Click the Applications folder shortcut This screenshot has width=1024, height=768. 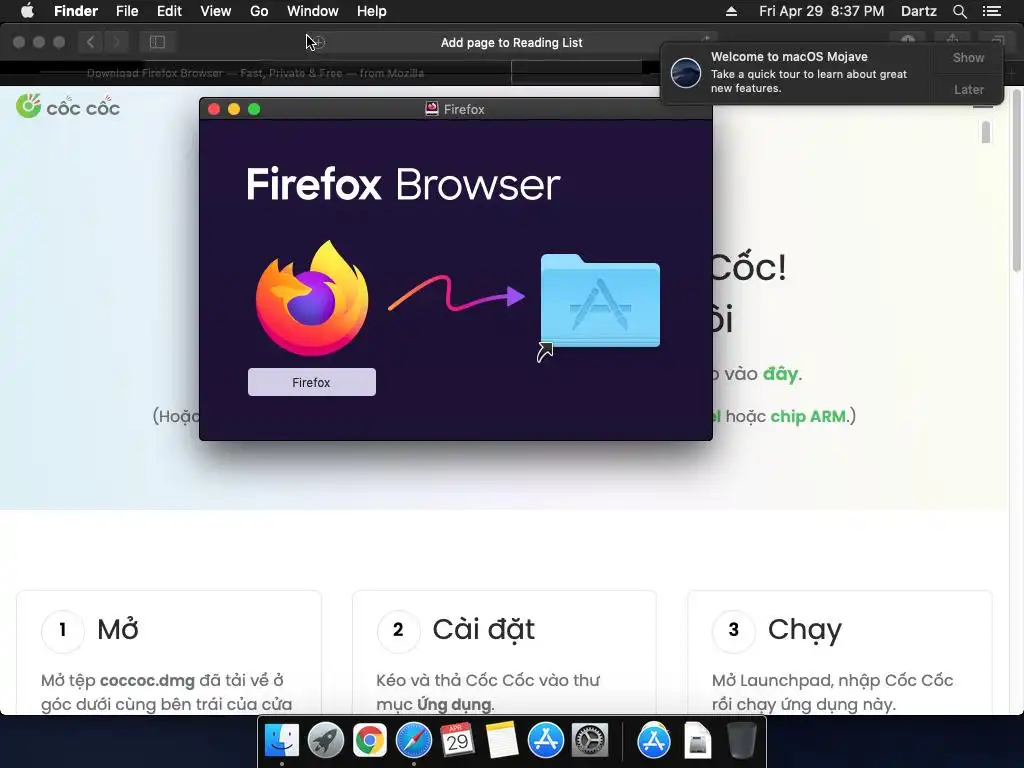[x=600, y=302]
